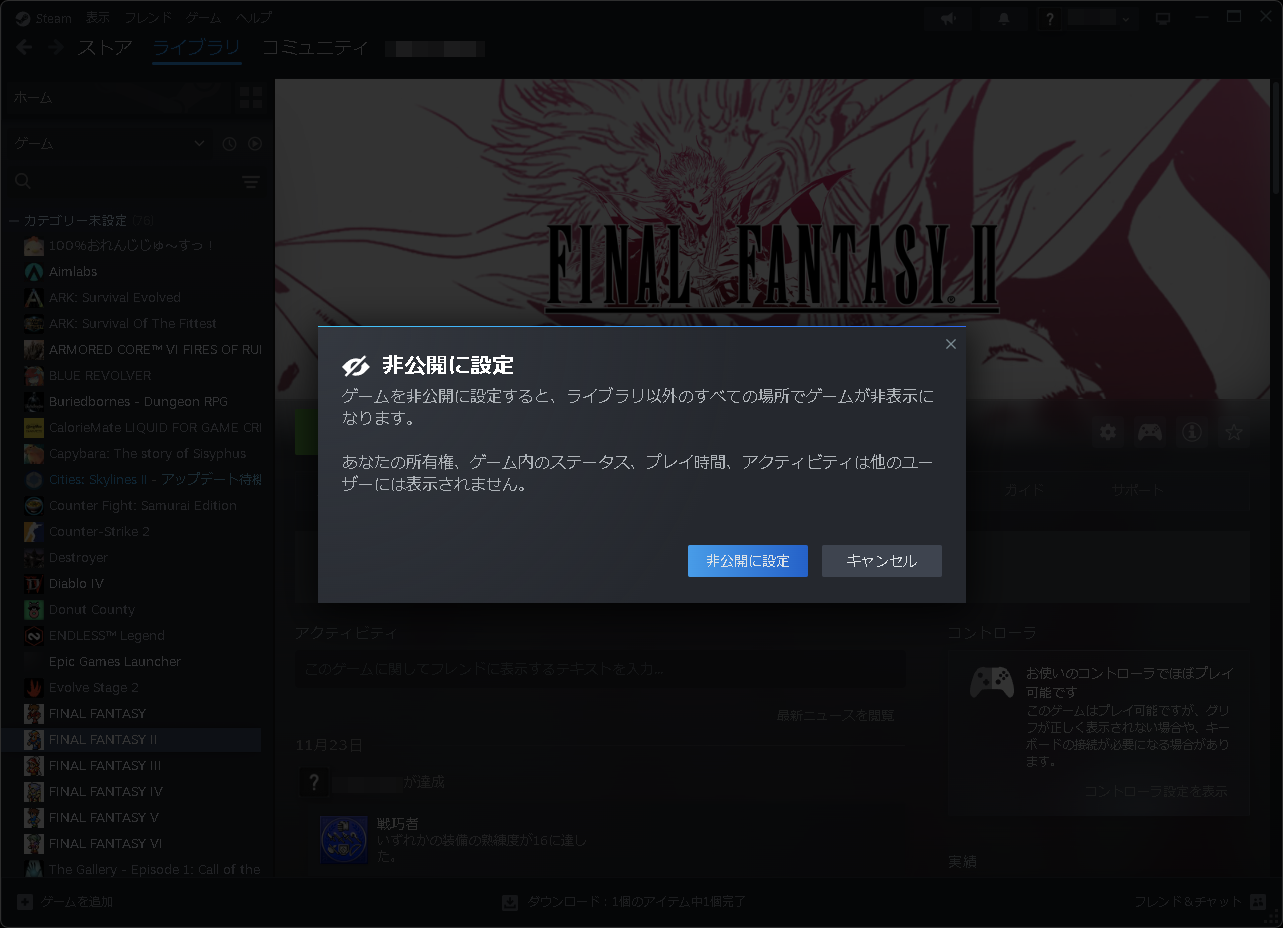Add the game to favorites with the star

[1234, 432]
